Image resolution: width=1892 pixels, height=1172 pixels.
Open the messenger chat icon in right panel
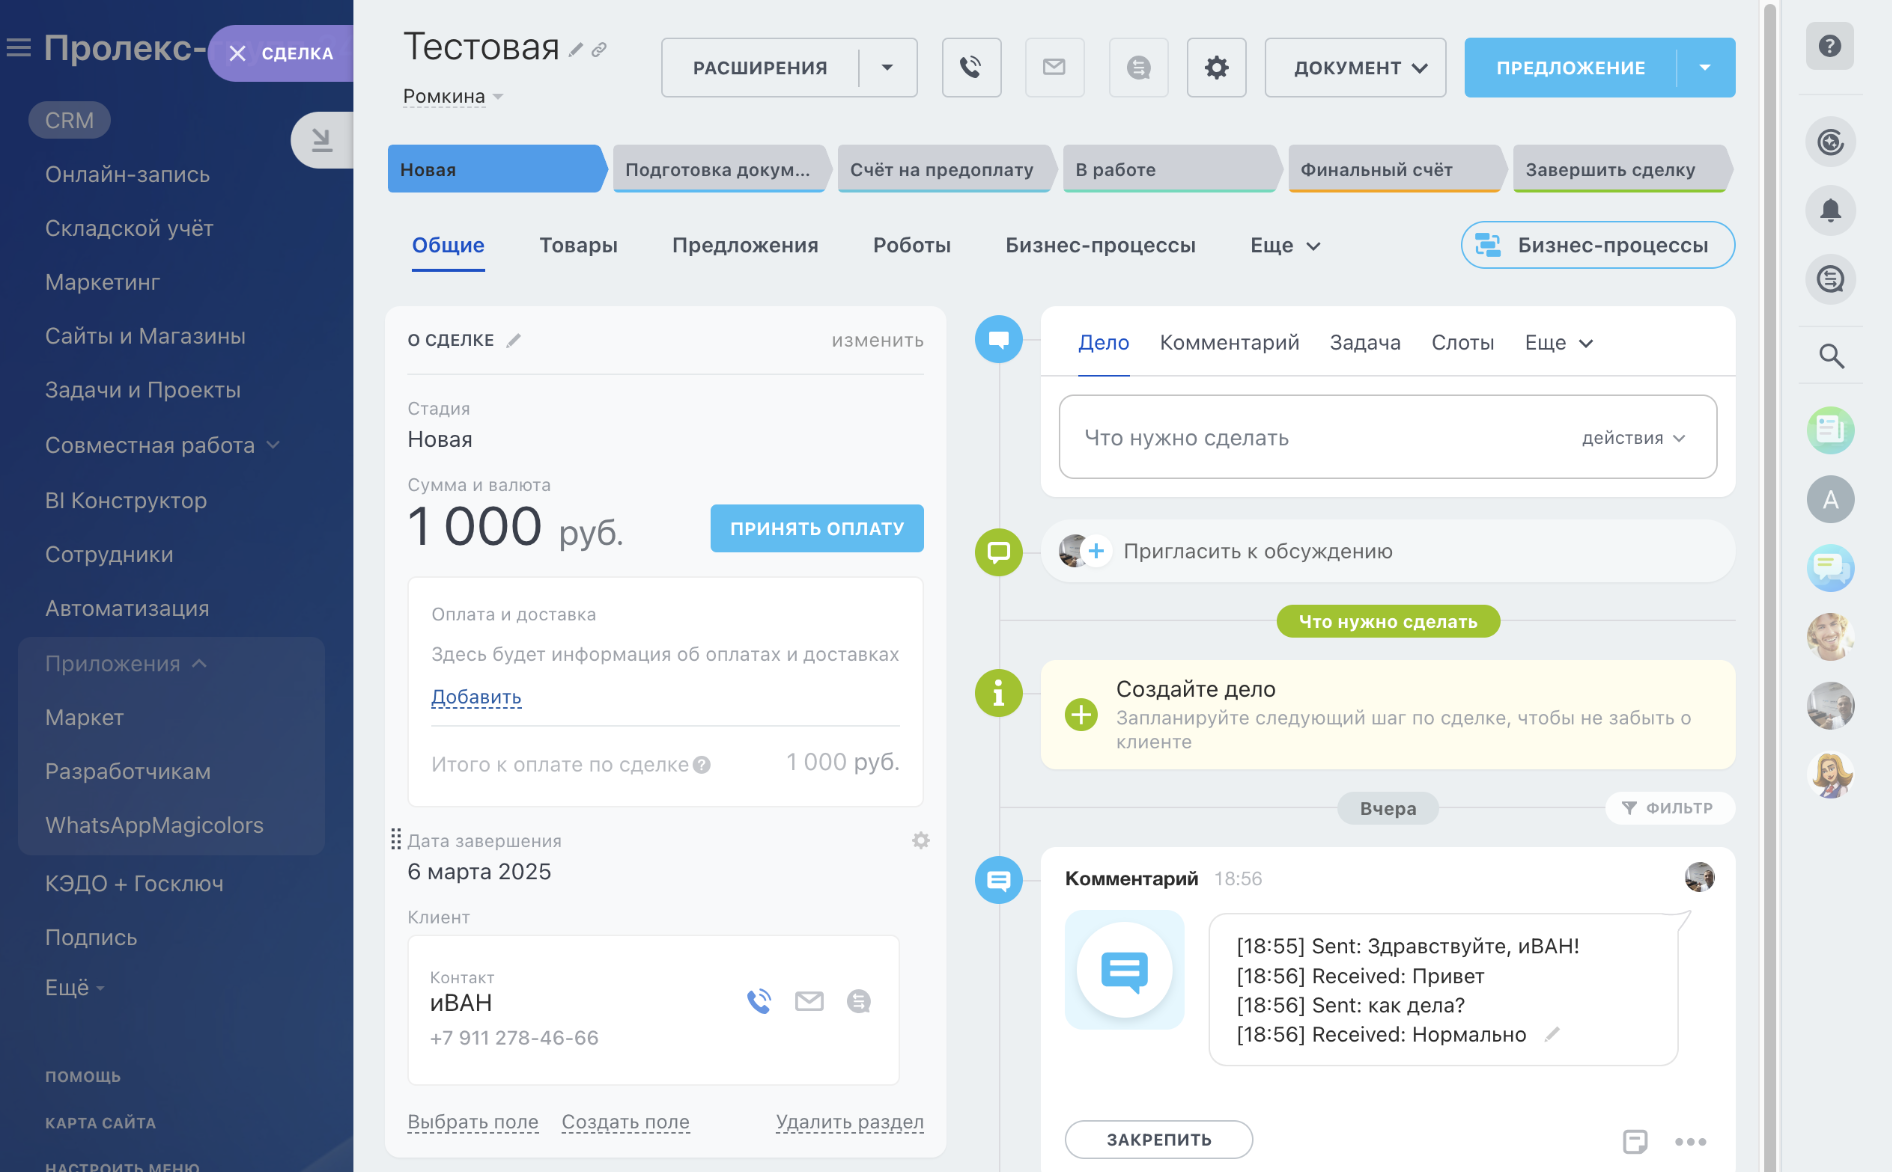(1830, 279)
